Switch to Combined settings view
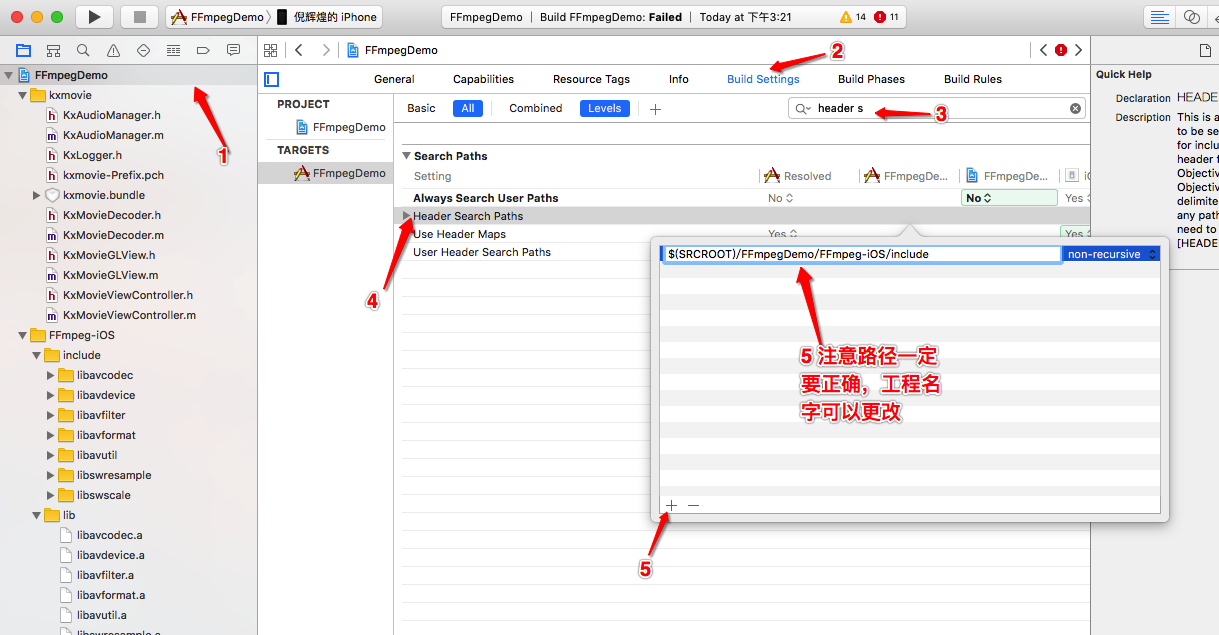Image resolution: width=1219 pixels, height=635 pixels. (536, 108)
